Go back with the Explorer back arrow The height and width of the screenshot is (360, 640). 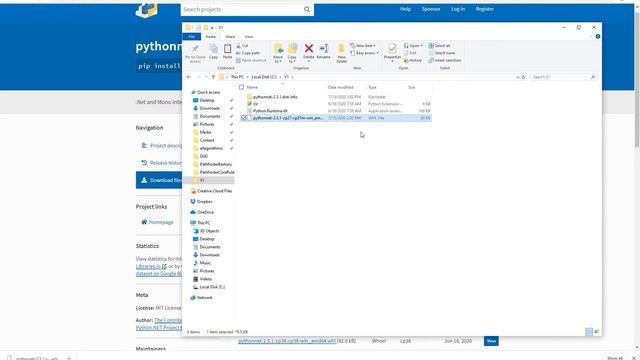(x=189, y=77)
